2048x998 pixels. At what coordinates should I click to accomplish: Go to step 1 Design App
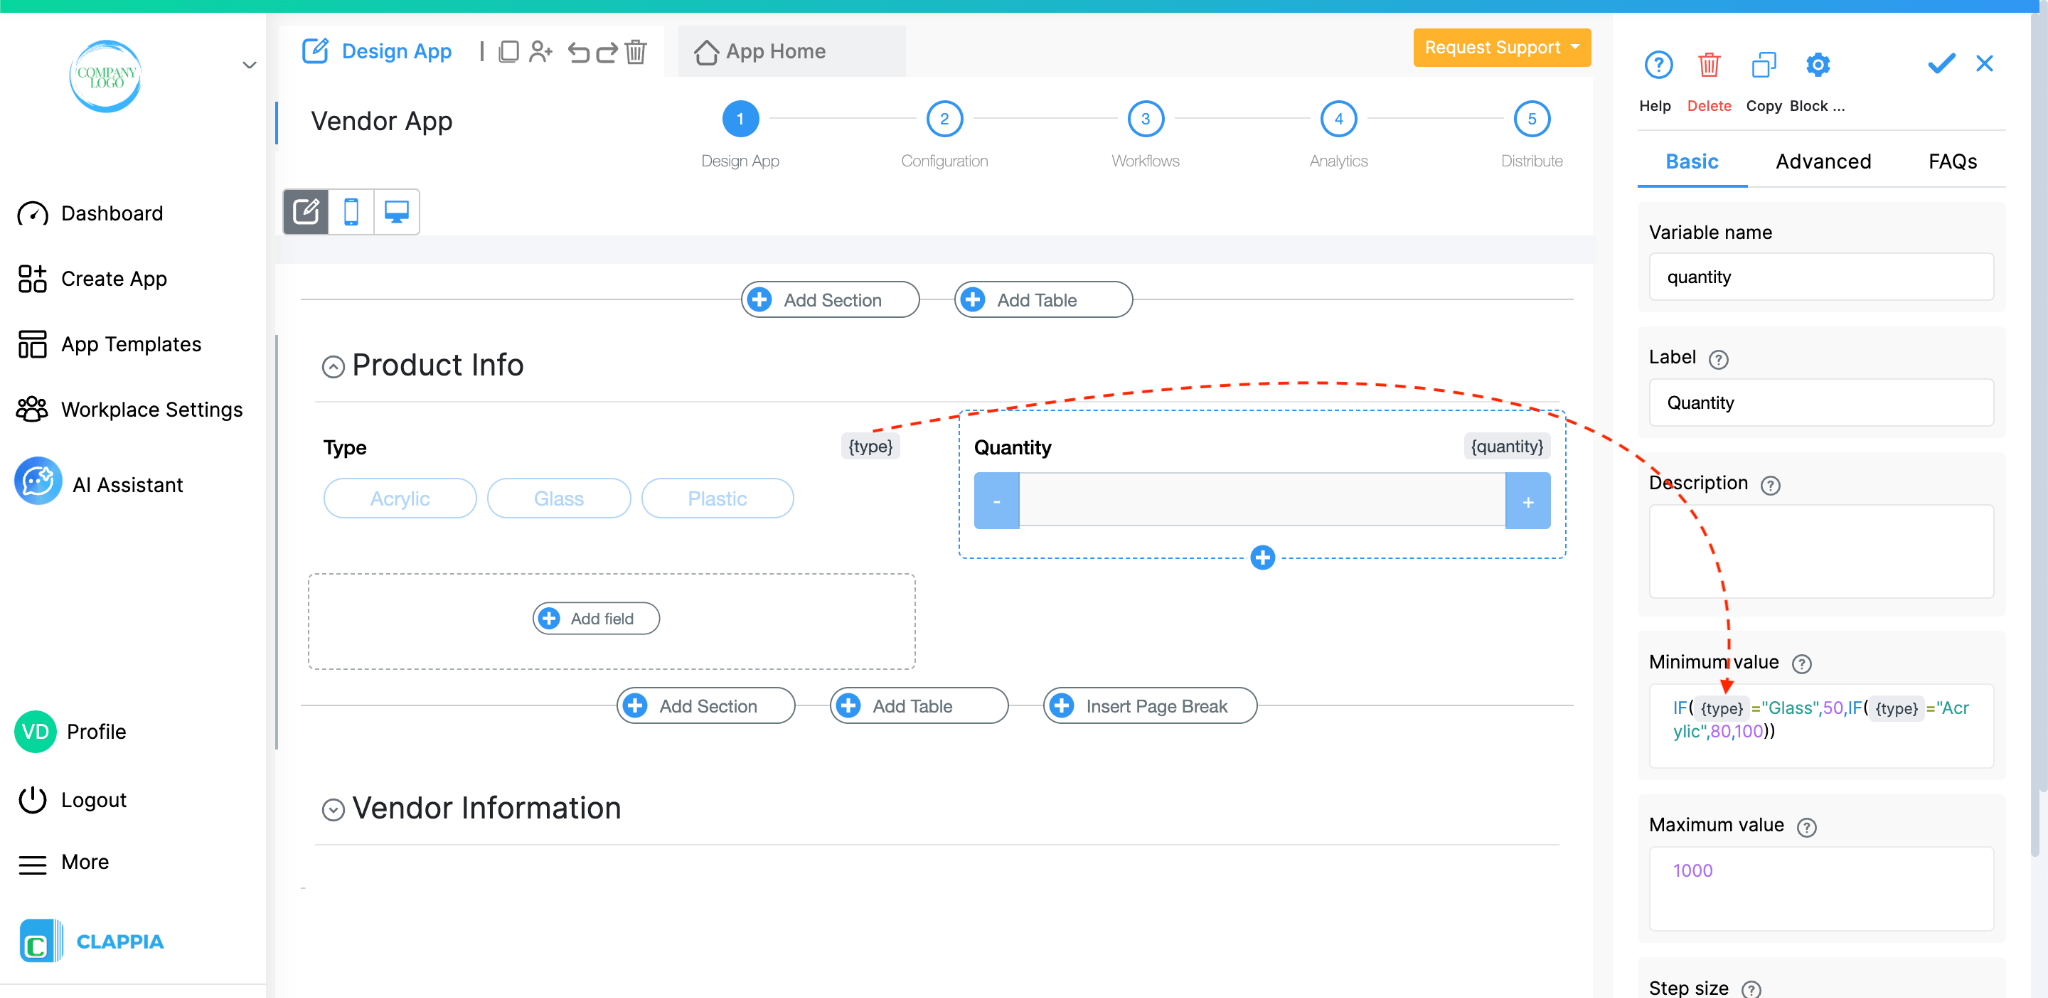740,119
